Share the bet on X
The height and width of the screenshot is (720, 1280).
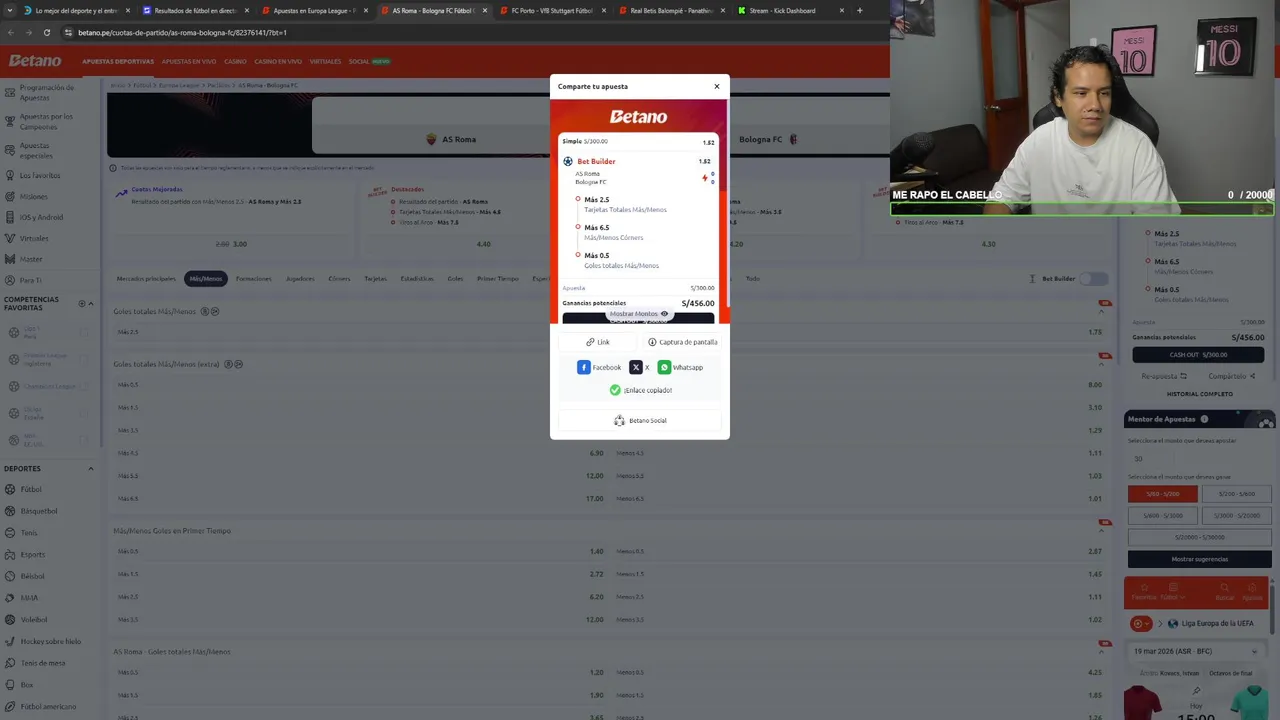[x=639, y=367]
